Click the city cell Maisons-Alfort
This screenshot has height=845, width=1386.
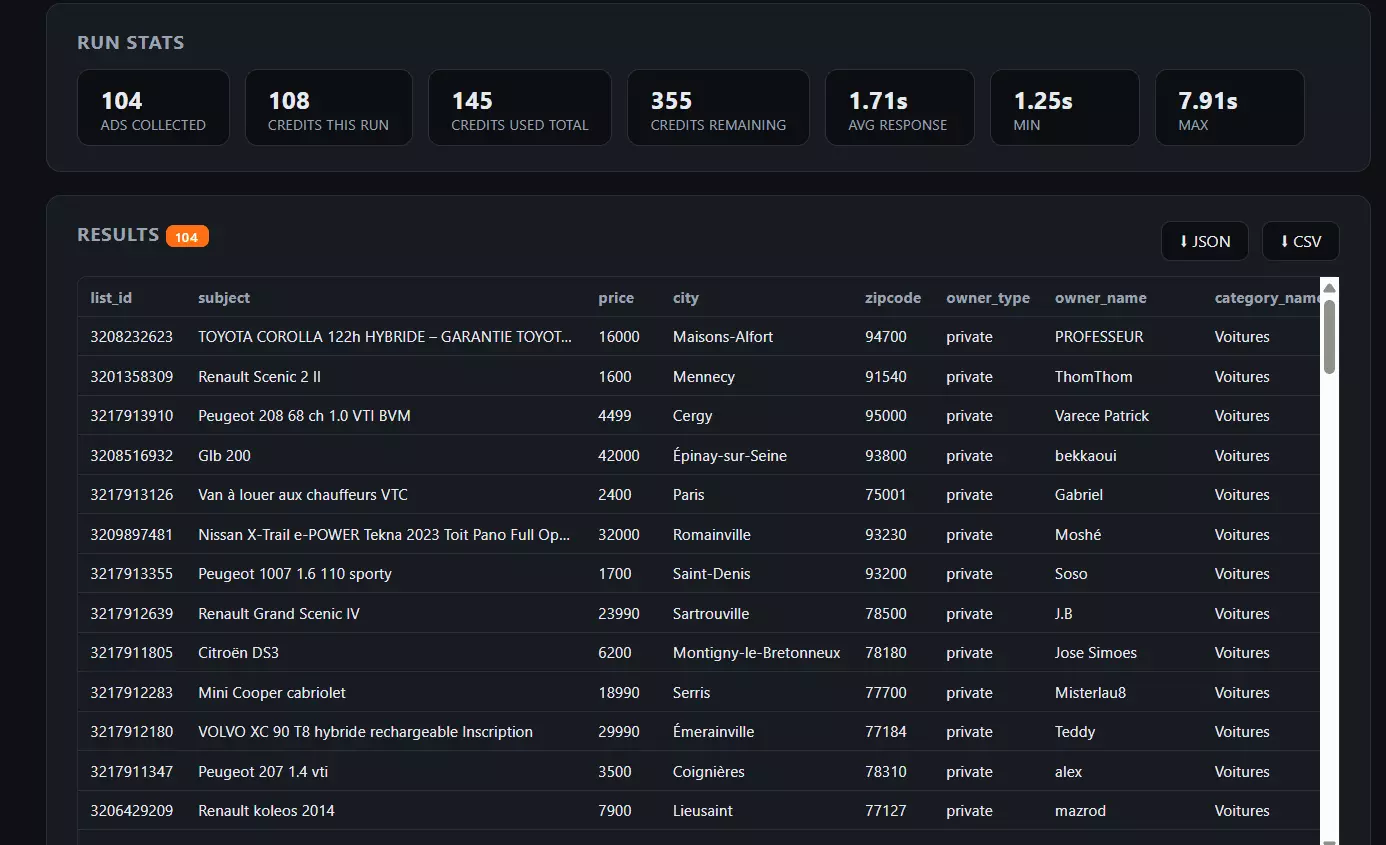(x=723, y=337)
